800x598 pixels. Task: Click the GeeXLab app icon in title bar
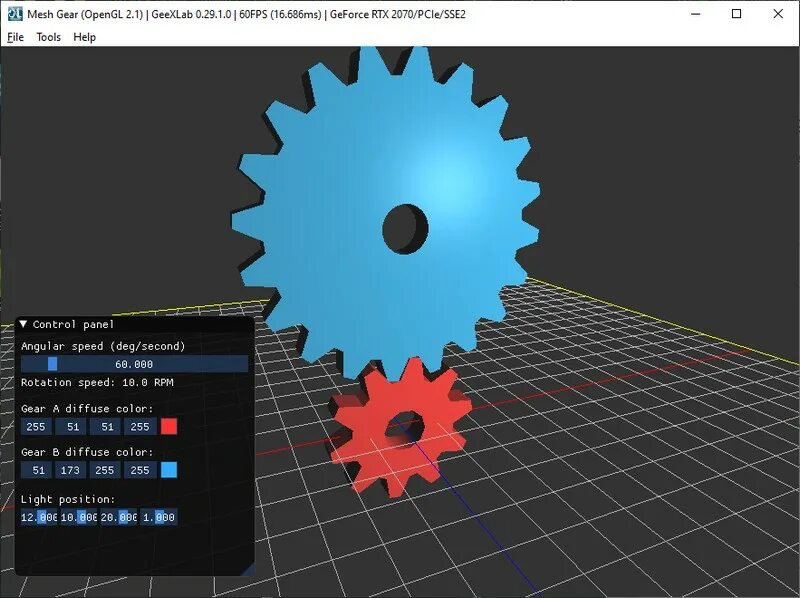coord(15,14)
